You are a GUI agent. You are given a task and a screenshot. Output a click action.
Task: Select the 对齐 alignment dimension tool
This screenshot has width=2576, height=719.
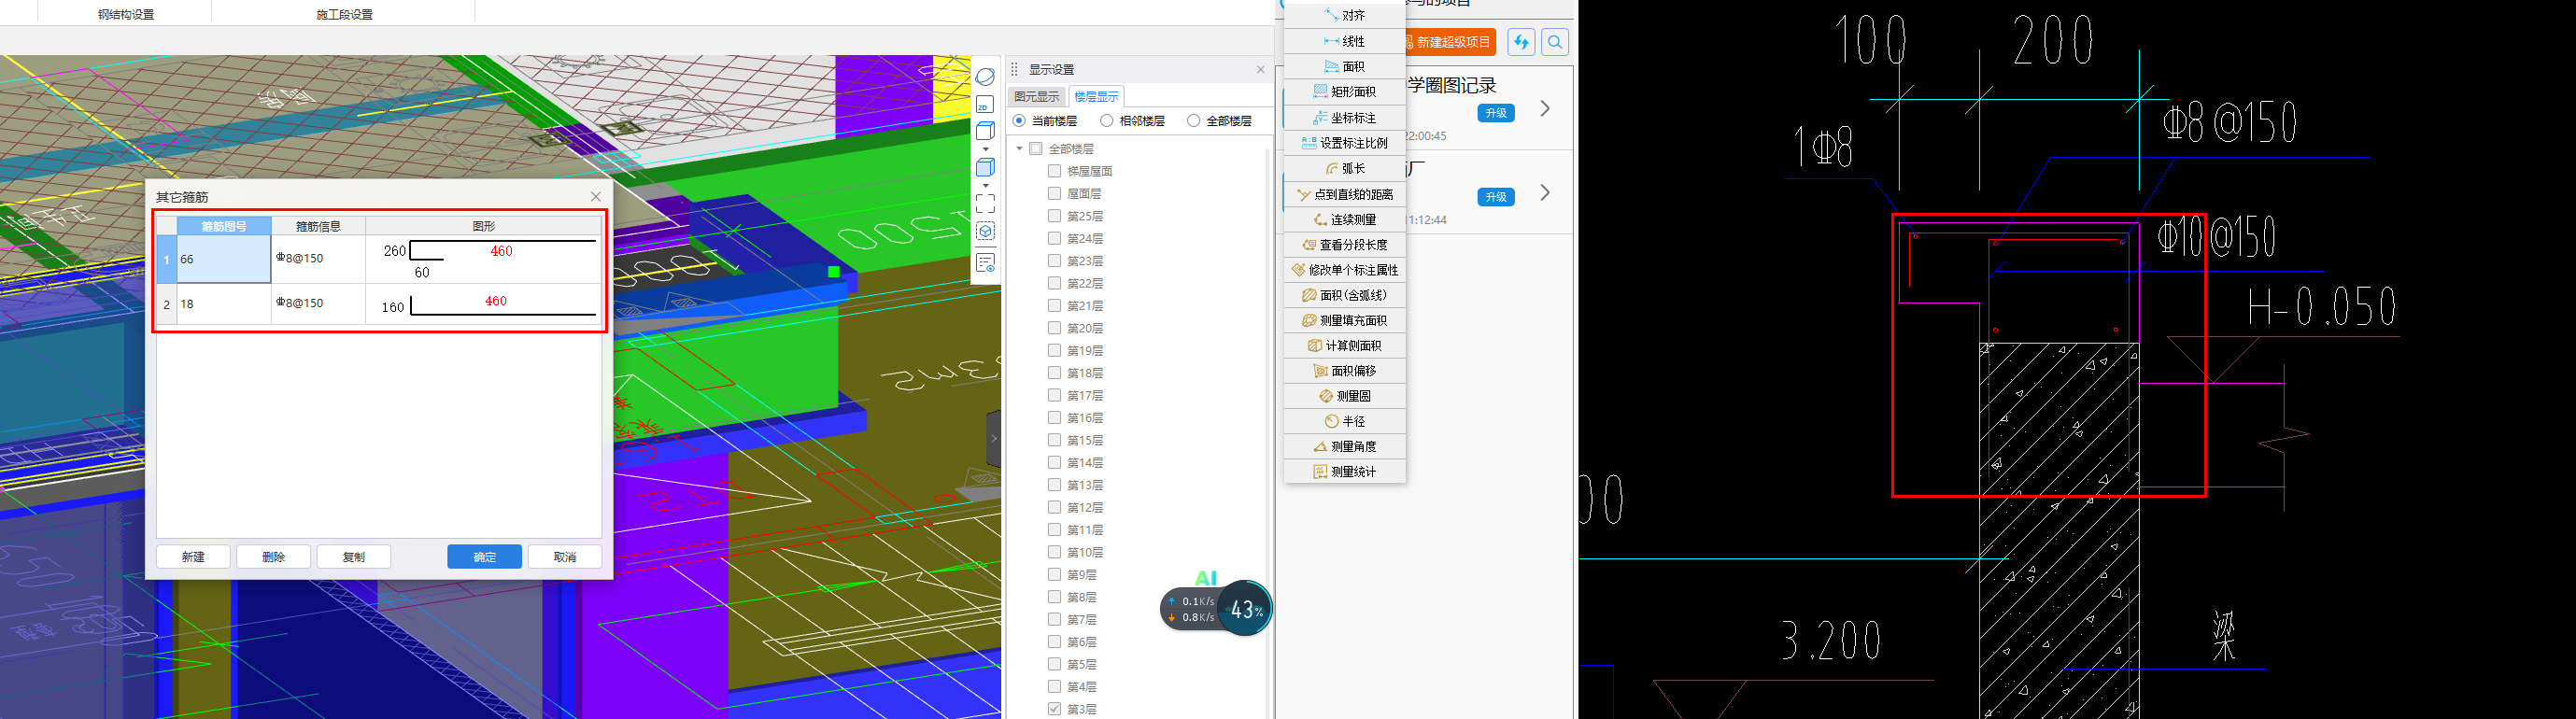pyautogui.click(x=1345, y=15)
